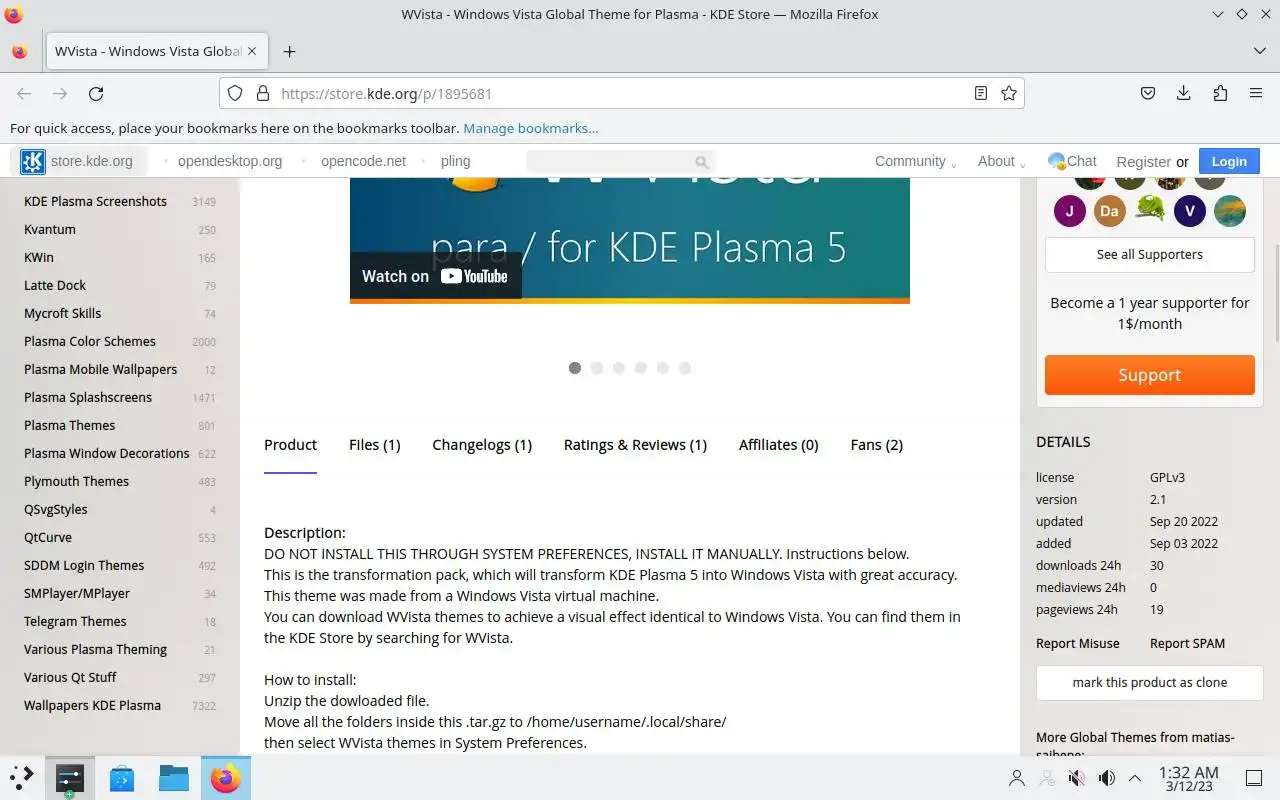Click supporter avatar labeled J
The image size is (1280, 800).
1070,211
